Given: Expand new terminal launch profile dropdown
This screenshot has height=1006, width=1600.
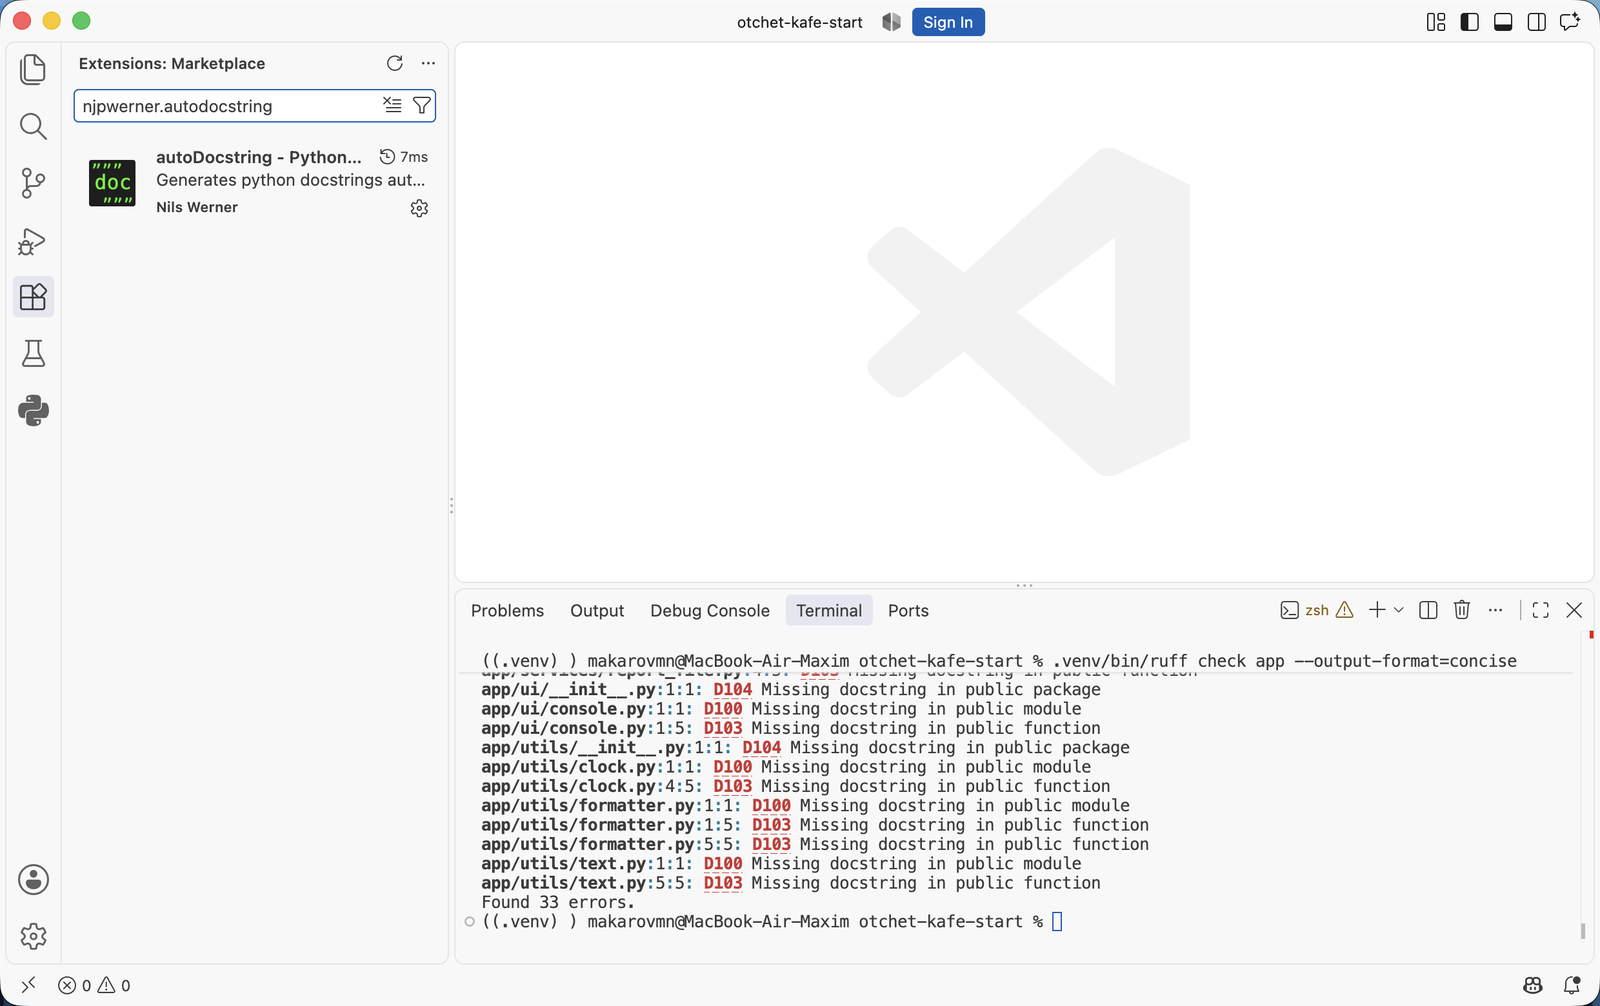Looking at the screenshot, I should pyautogui.click(x=1399, y=610).
